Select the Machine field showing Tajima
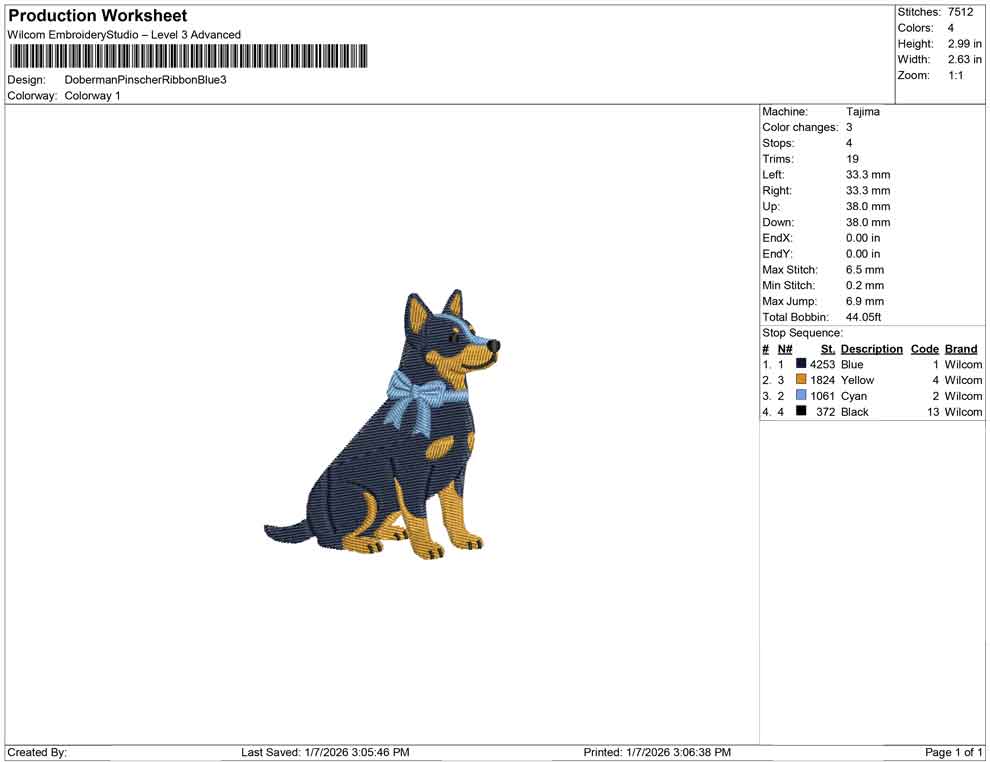This screenshot has width=990, height=762. (862, 112)
